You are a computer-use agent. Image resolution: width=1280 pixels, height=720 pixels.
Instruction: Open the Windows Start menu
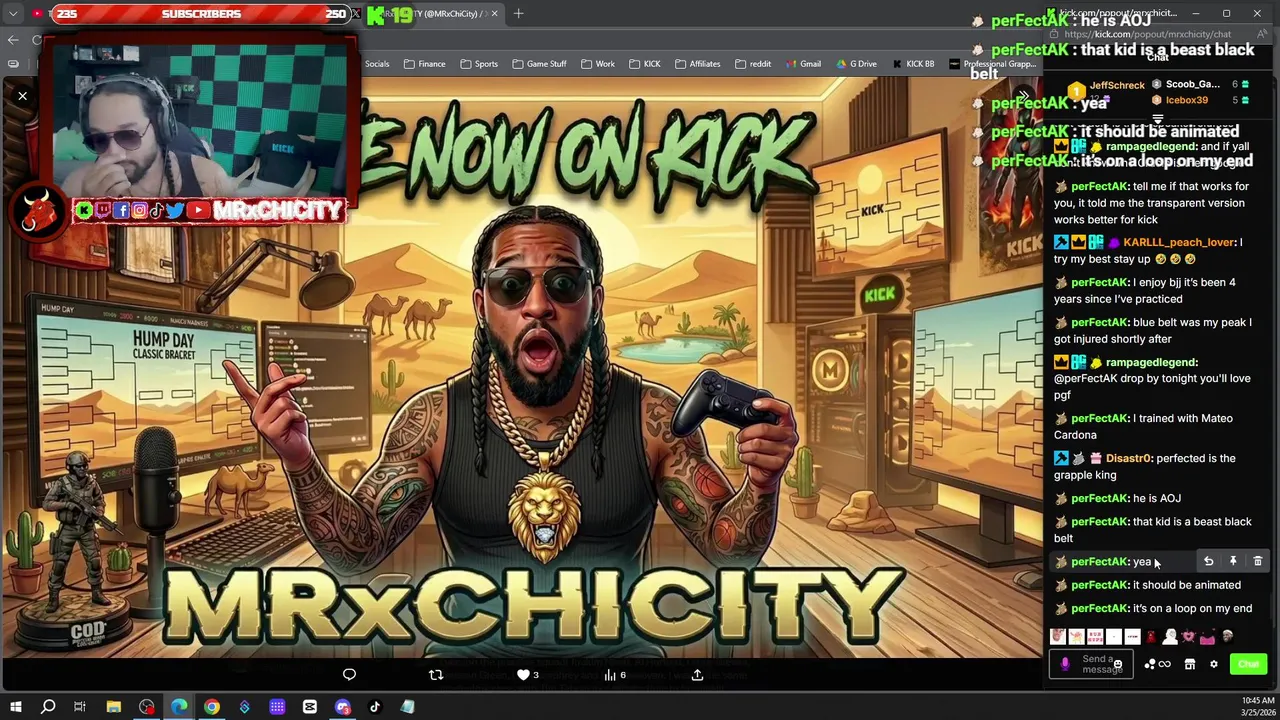16,707
